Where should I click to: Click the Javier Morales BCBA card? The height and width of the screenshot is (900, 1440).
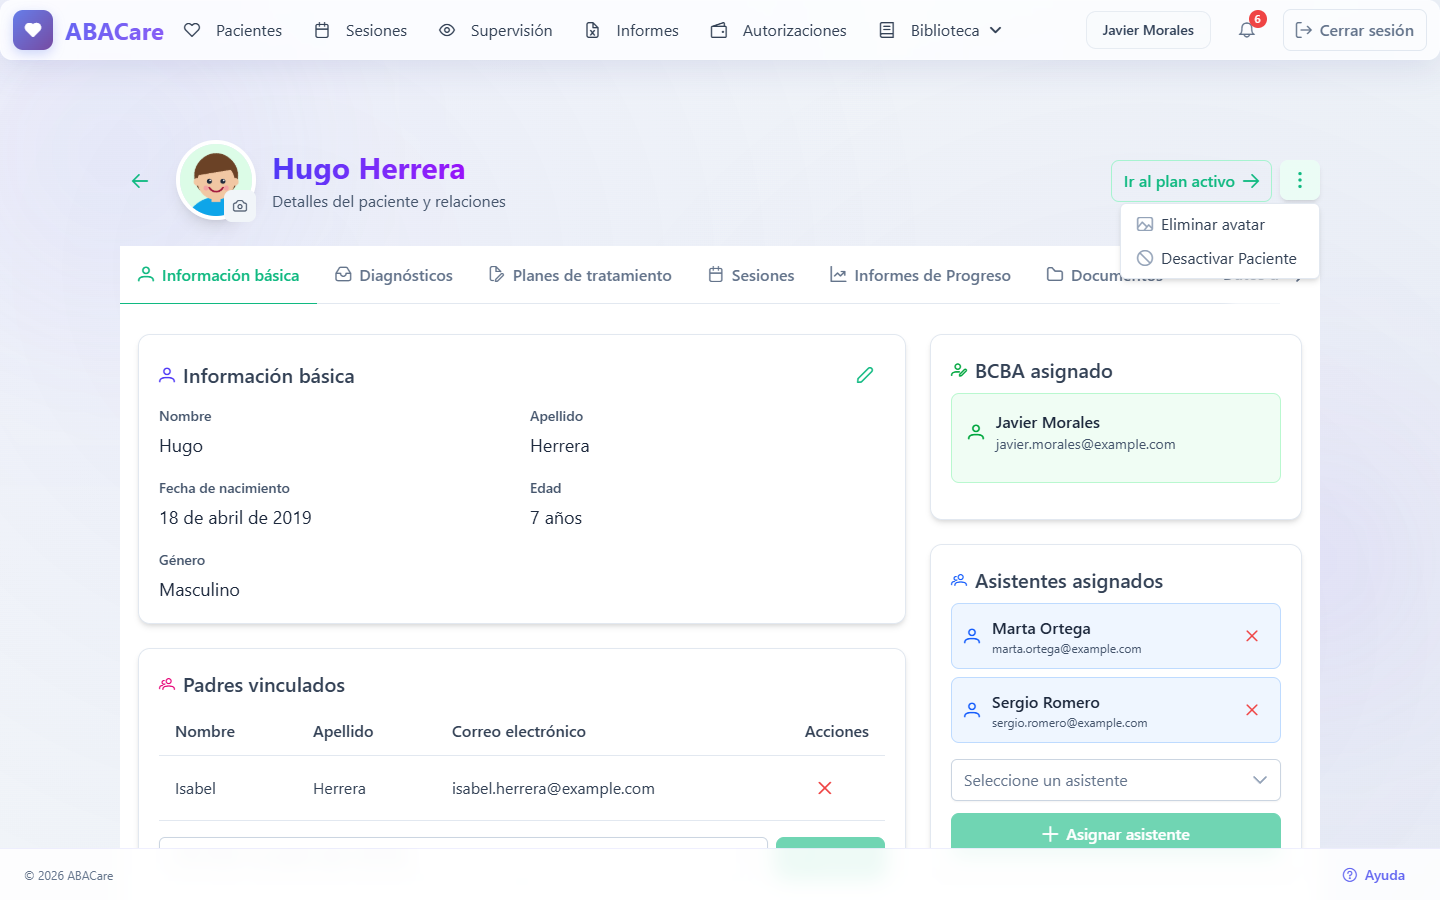coord(1116,438)
